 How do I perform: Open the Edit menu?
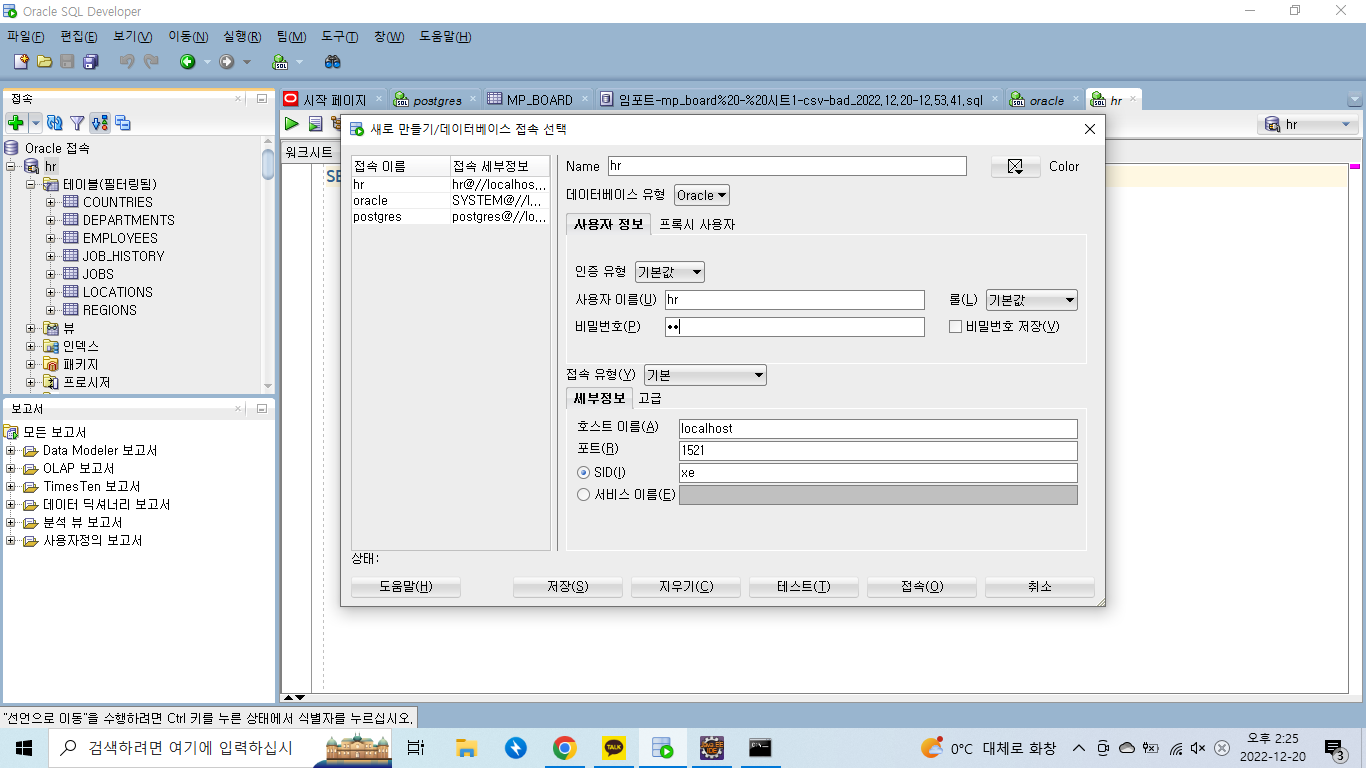coord(79,36)
